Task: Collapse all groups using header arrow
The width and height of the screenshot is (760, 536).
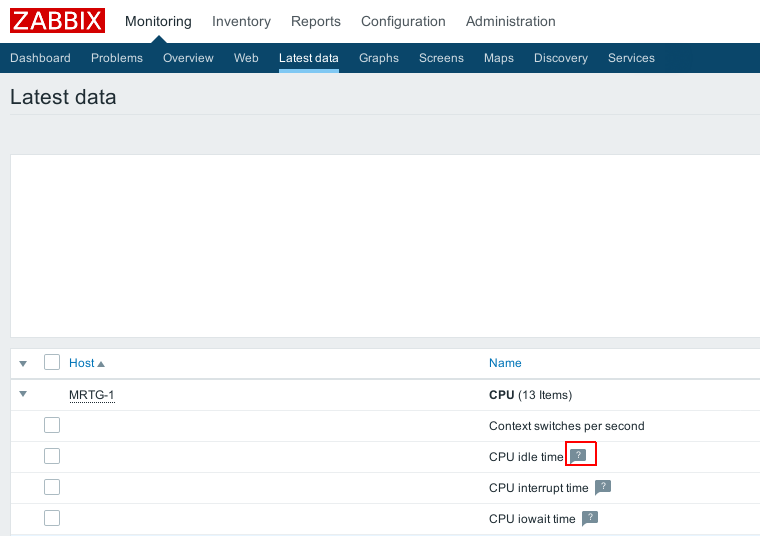Action: tap(23, 363)
